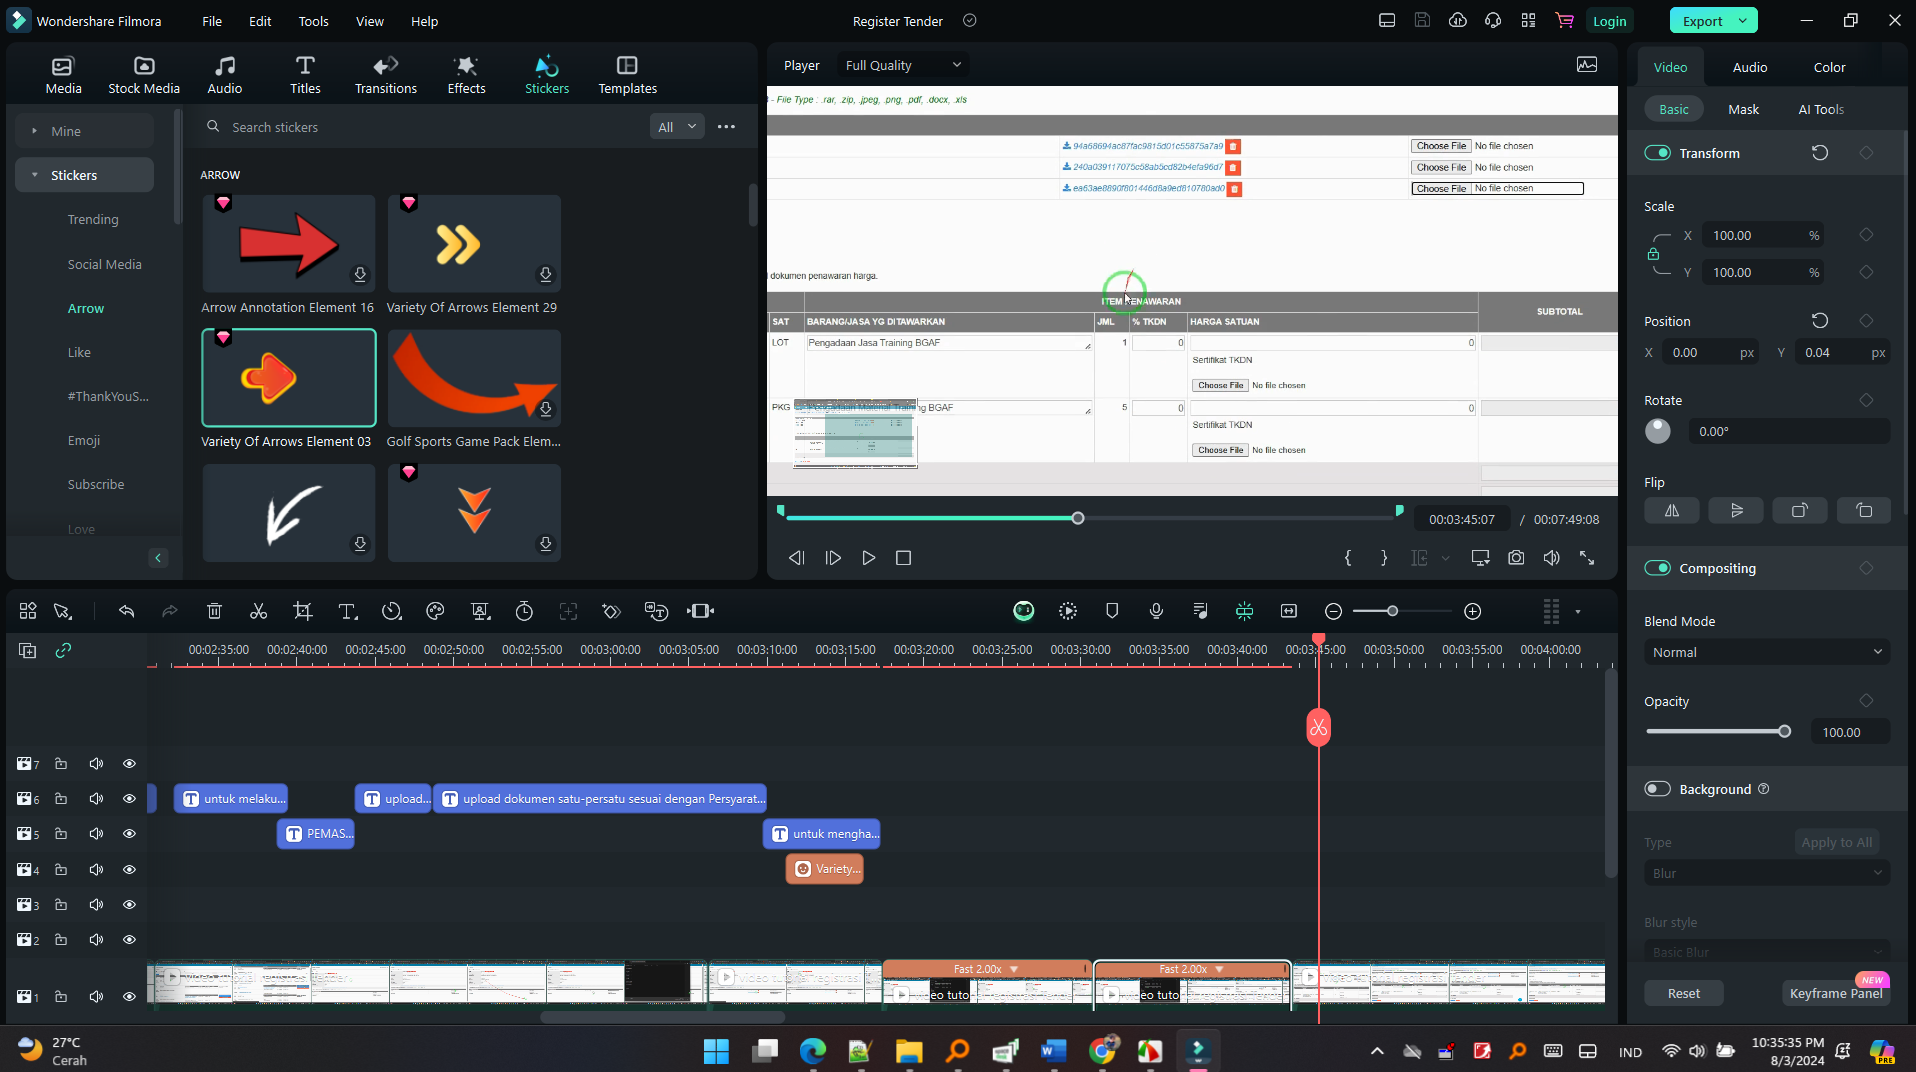Open the Blend Mode dropdown
1916x1072 pixels.
1766,652
